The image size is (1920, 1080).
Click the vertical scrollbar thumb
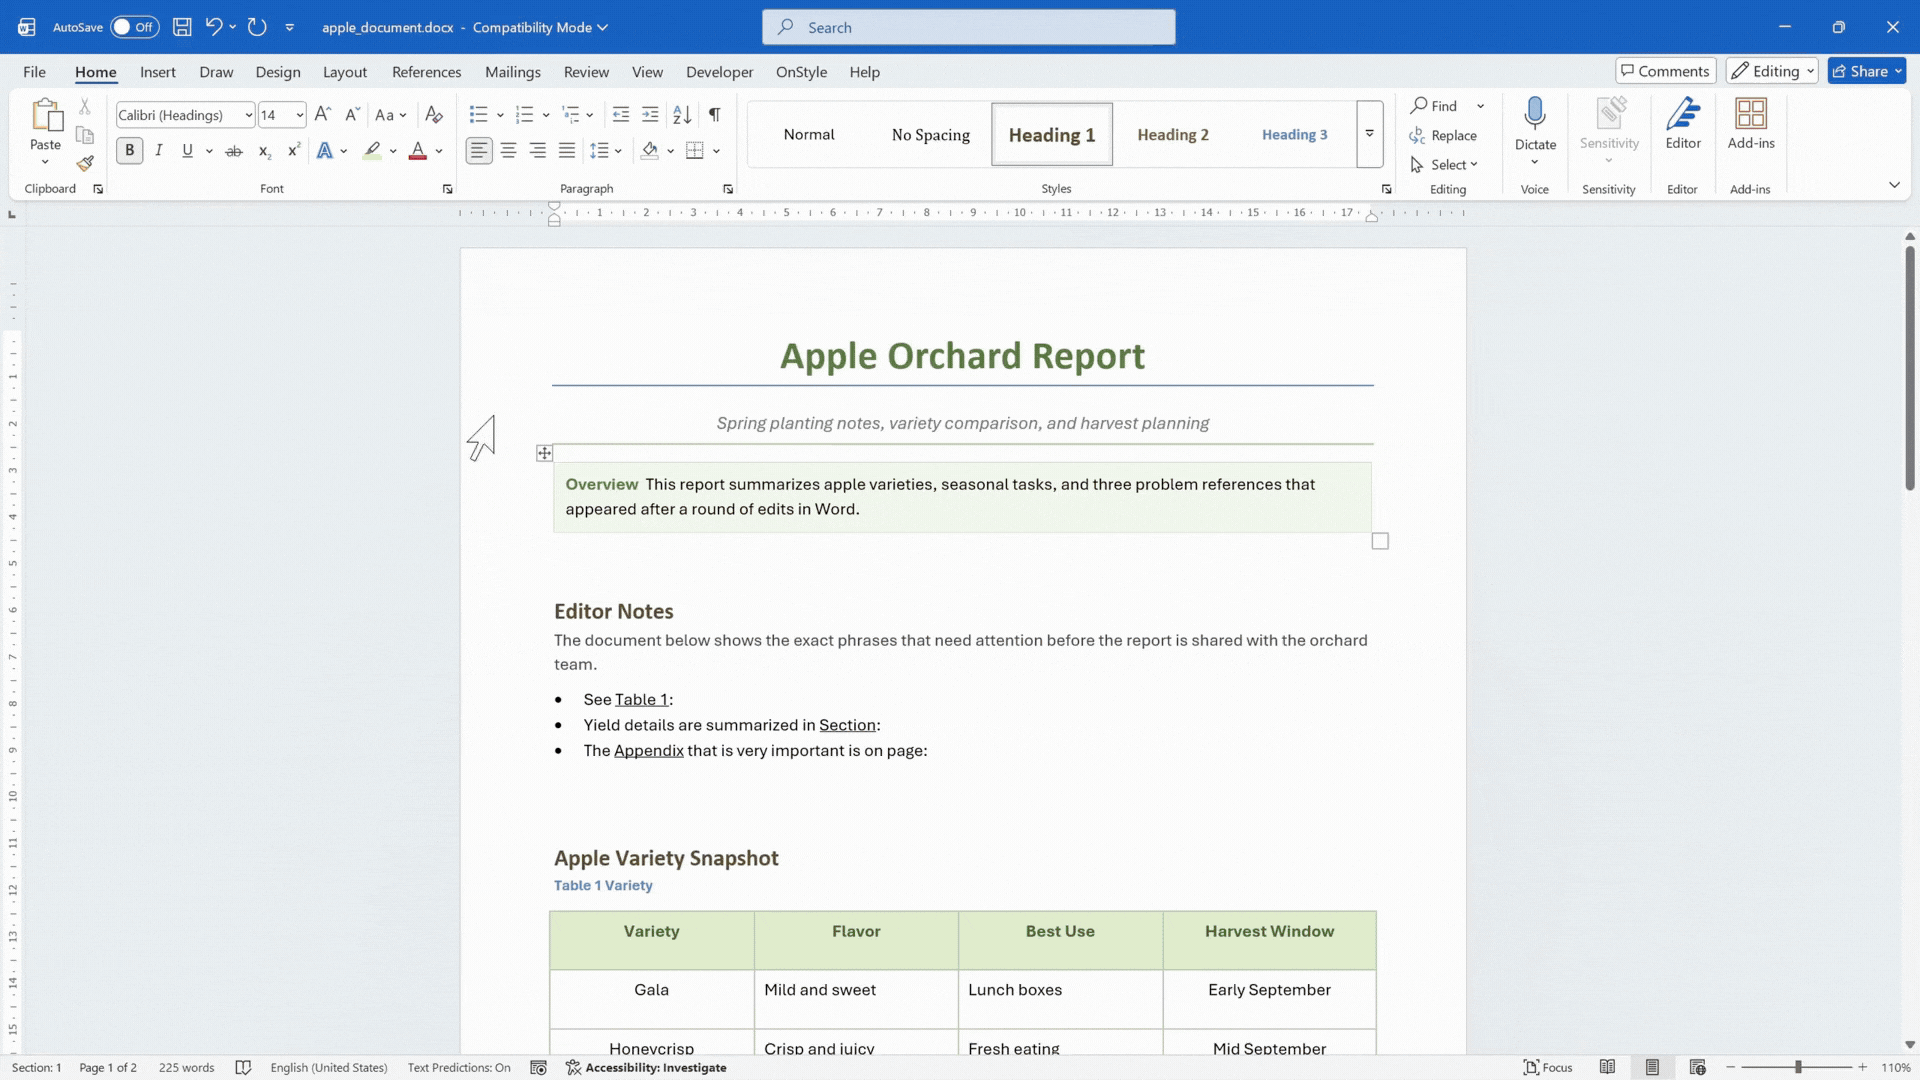[1909, 368]
